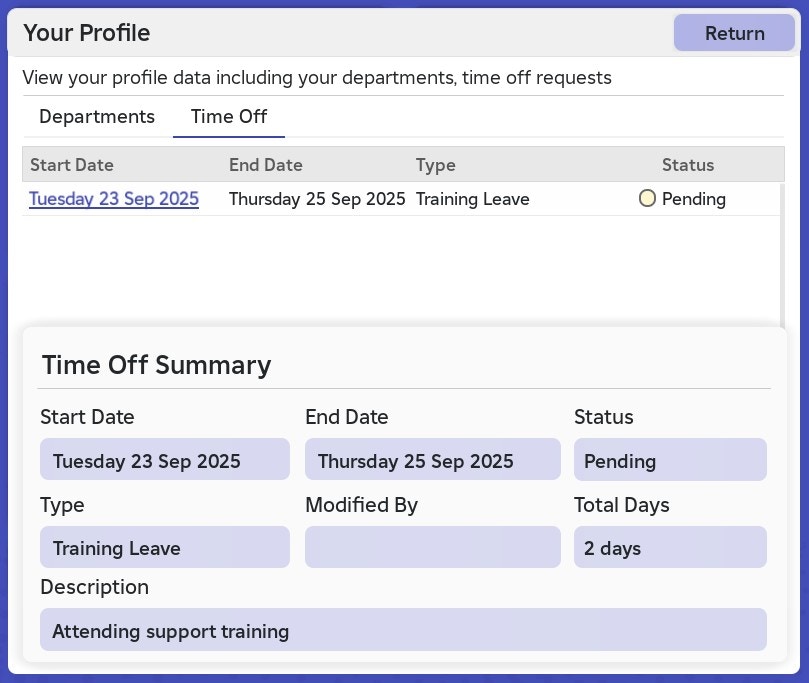The height and width of the screenshot is (683, 809).
Task: Switch to the Departments tab
Action: coord(96,117)
